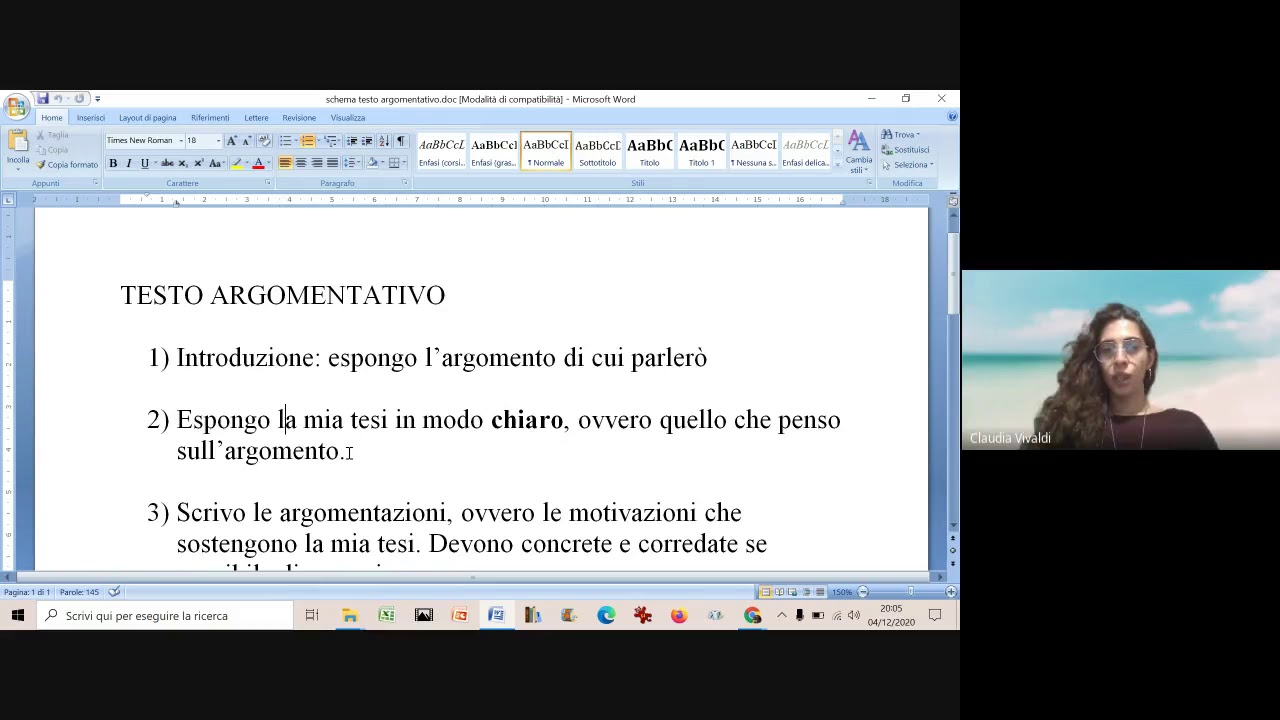Apply superscript formatting
The width and height of the screenshot is (1280, 720).
click(198, 163)
